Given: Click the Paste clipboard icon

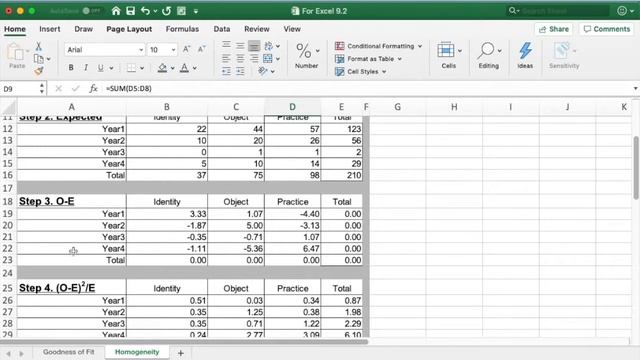Looking at the screenshot, I should 16,52.
